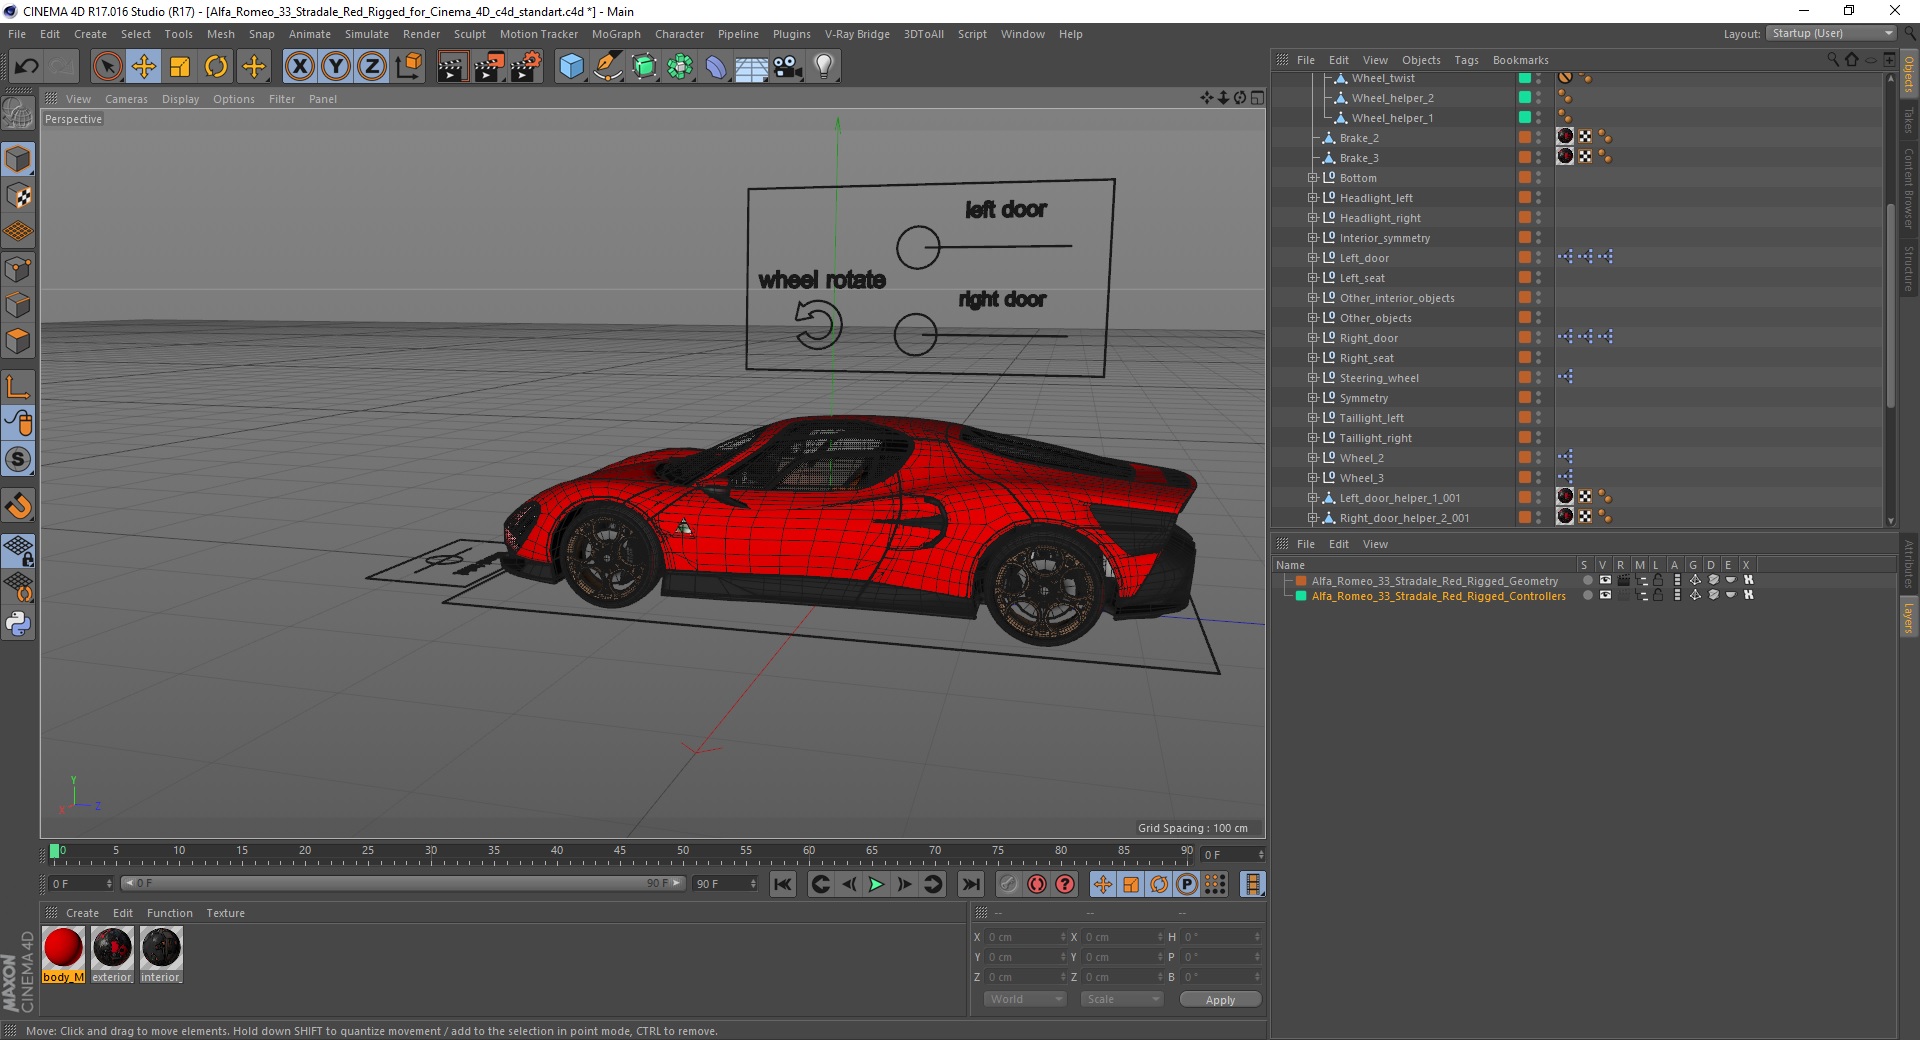Switch to Polygons mode
This screenshot has width=1920, height=1040.
[18, 342]
